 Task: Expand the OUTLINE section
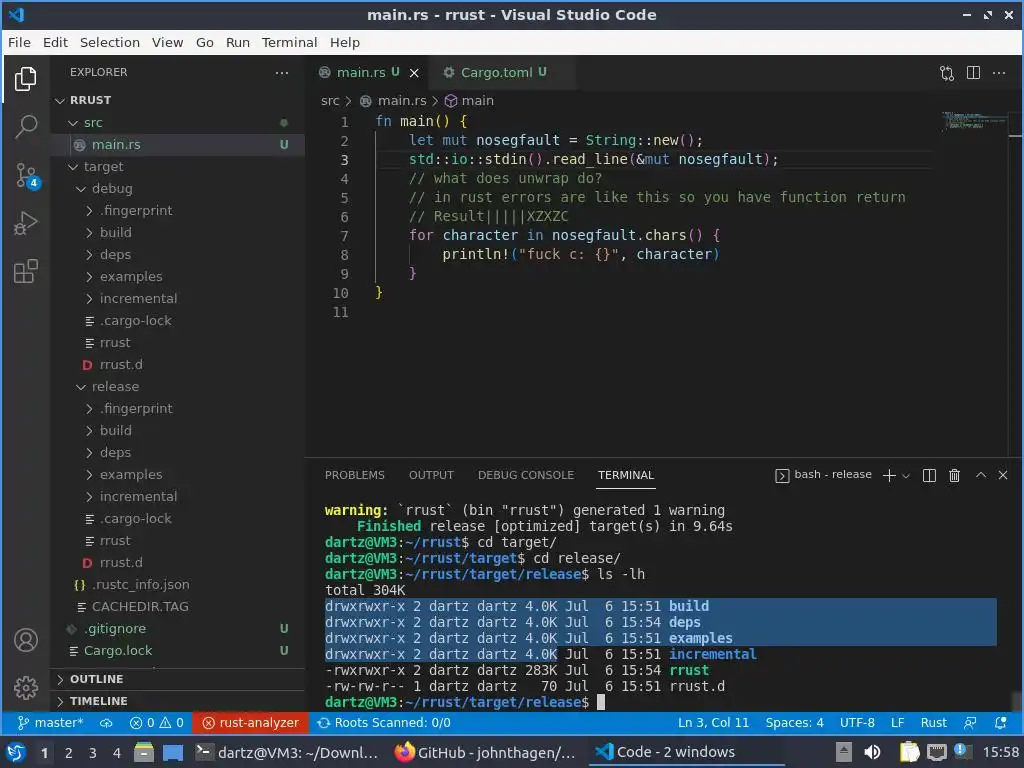pyautogui.click(x=178, y=679)
